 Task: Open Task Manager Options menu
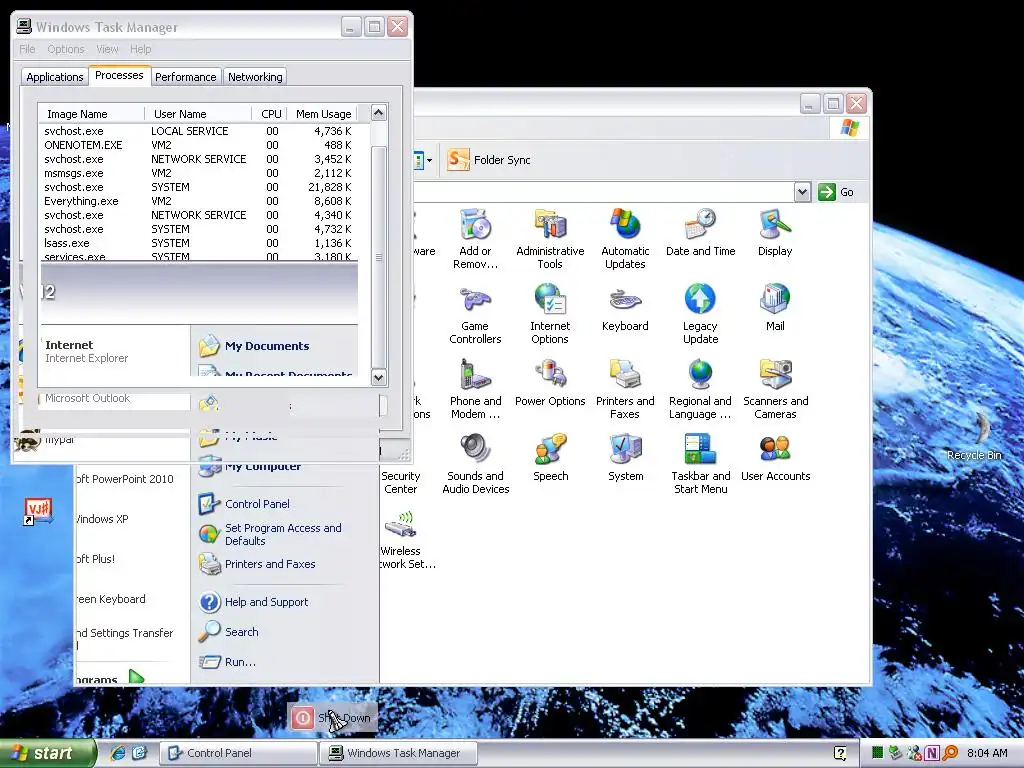coord(65,49)
